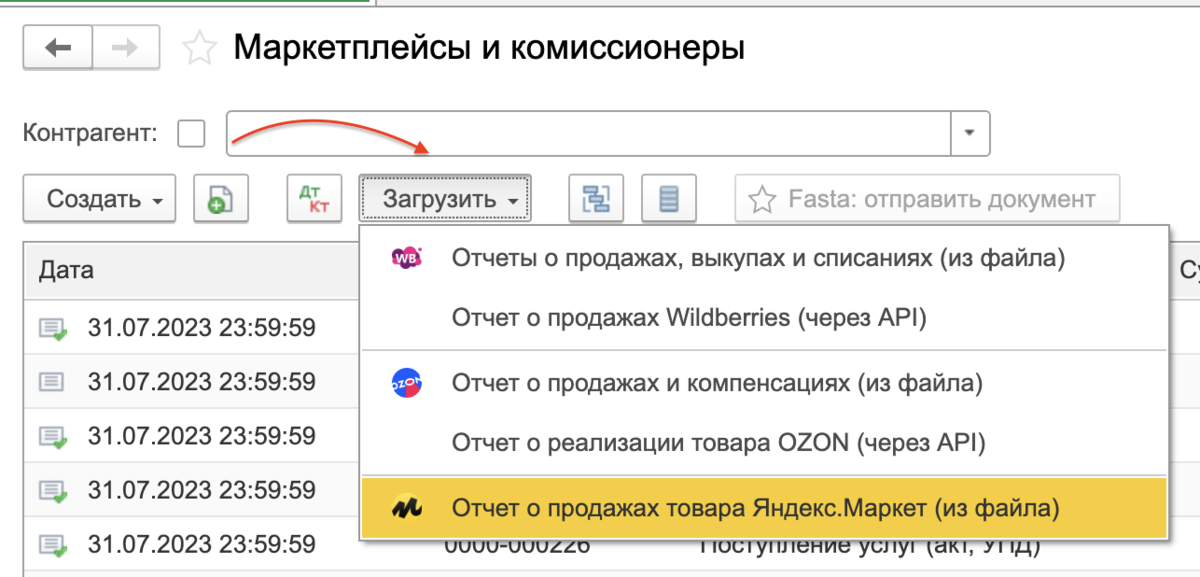Open the Создать dropdown button
This screenshot has width=1200, height=577.
(99, 199)
